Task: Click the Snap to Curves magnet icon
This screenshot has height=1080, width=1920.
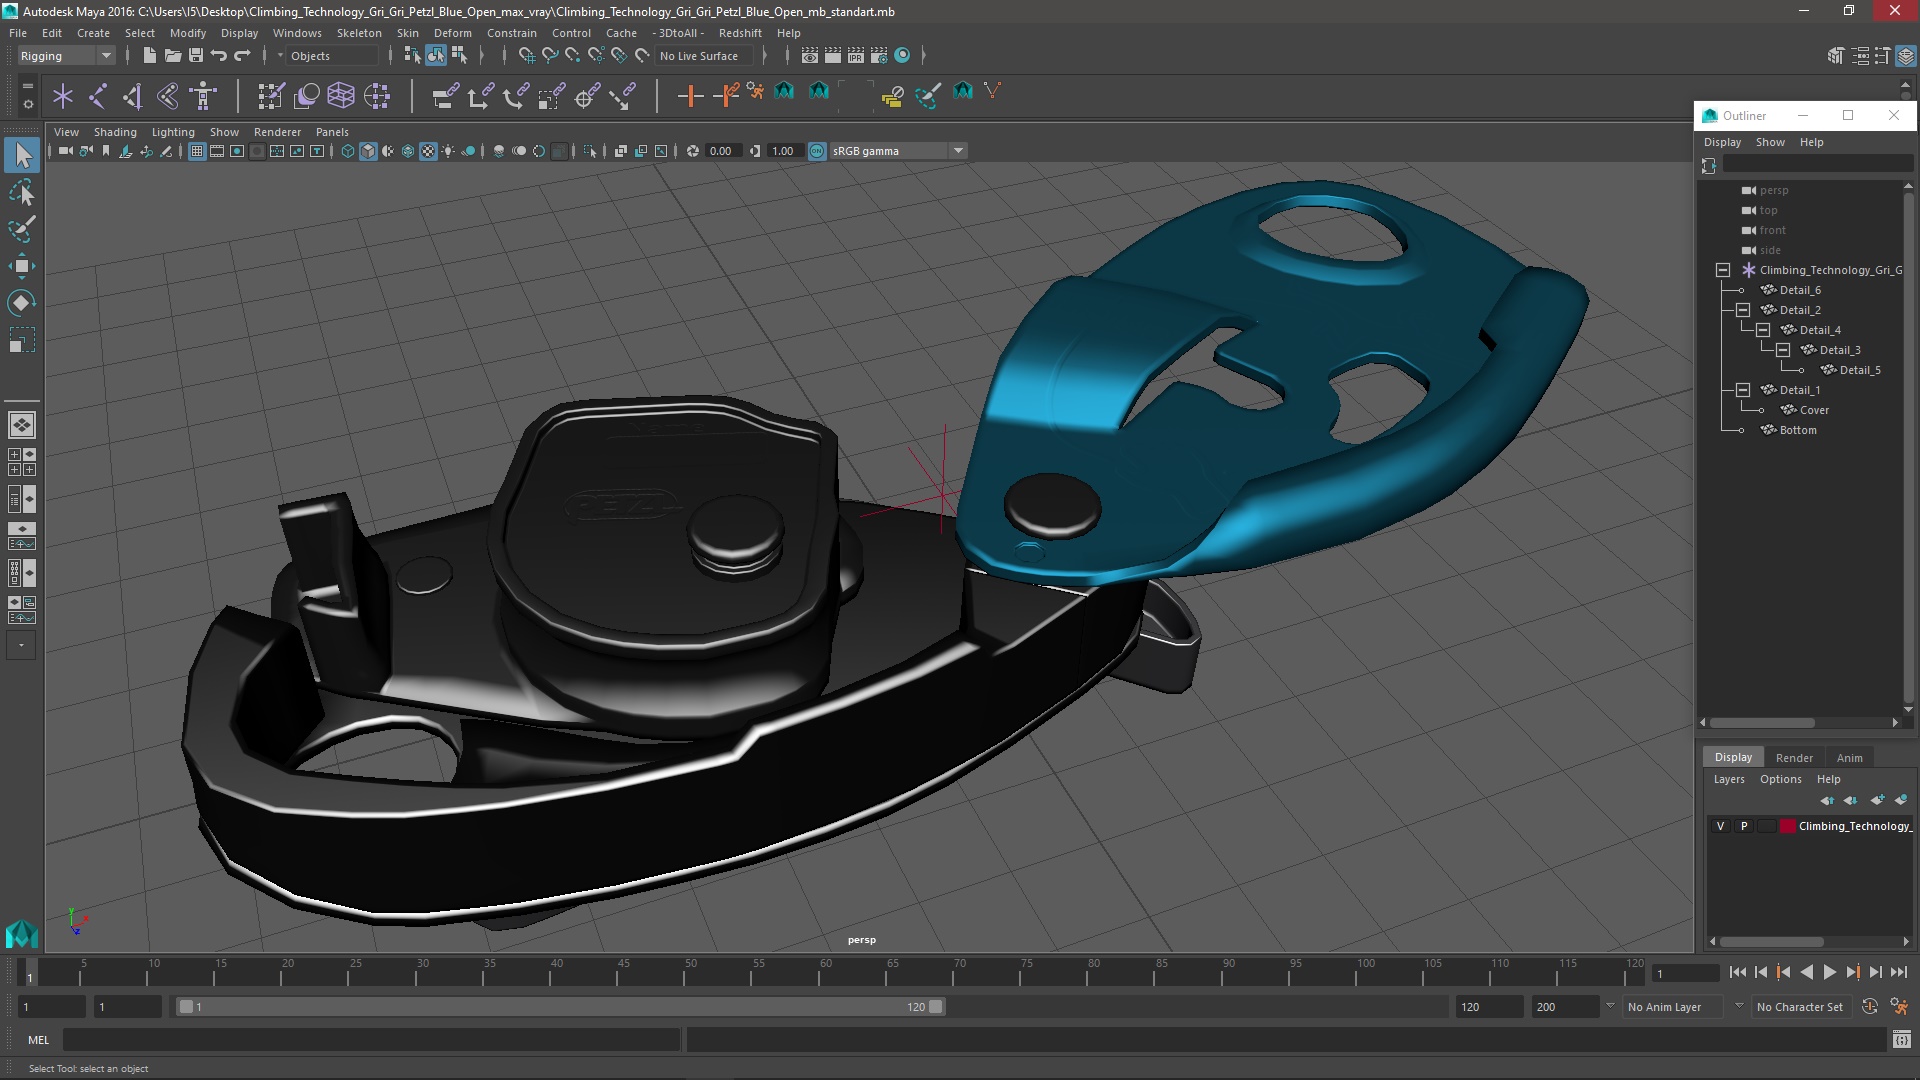Action: click(x=550, y=56)
